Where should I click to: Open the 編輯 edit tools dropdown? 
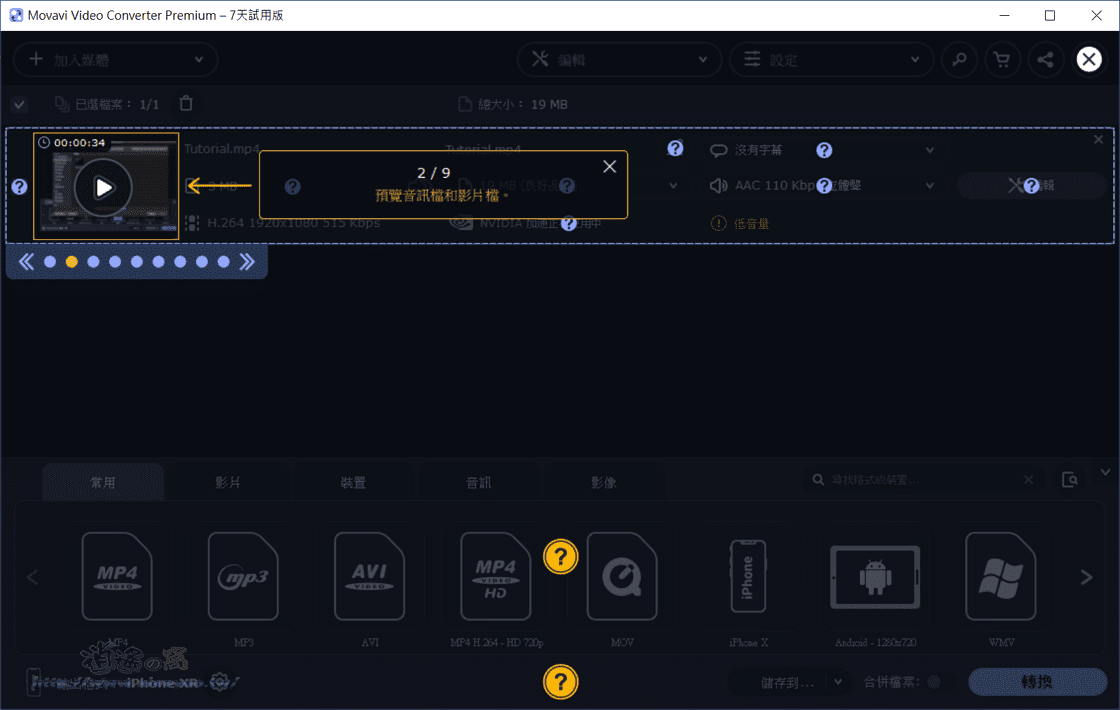[x=618, y=60]
